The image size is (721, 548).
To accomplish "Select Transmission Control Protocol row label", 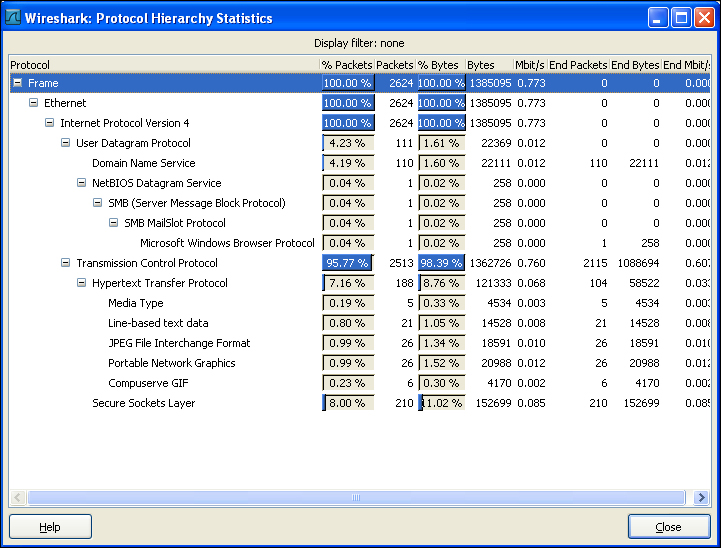I will point(147,263).
